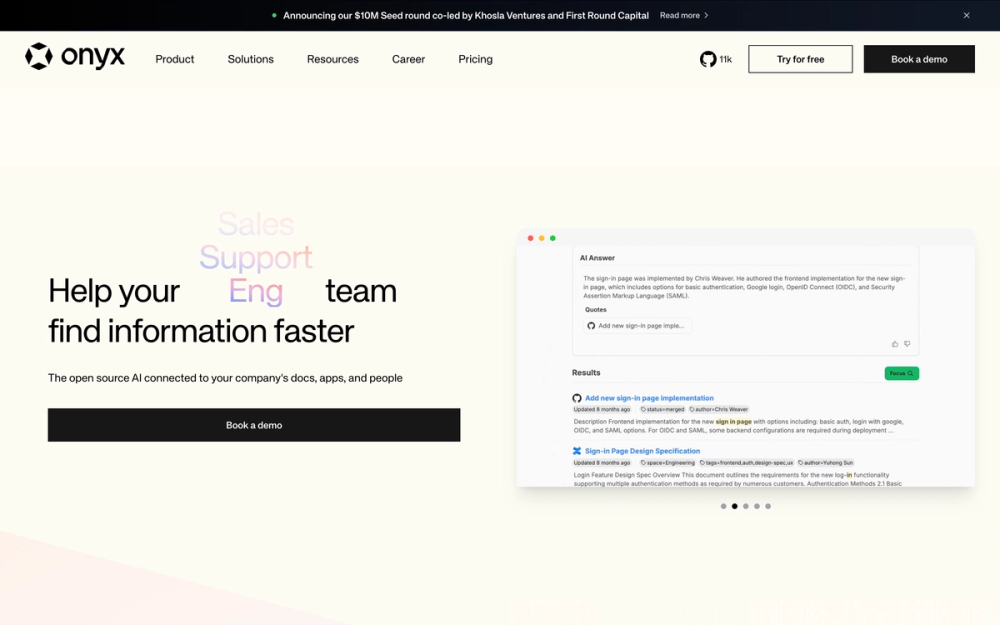Open the Resources menu
The image size is (1000, 625).
(333, 59)
